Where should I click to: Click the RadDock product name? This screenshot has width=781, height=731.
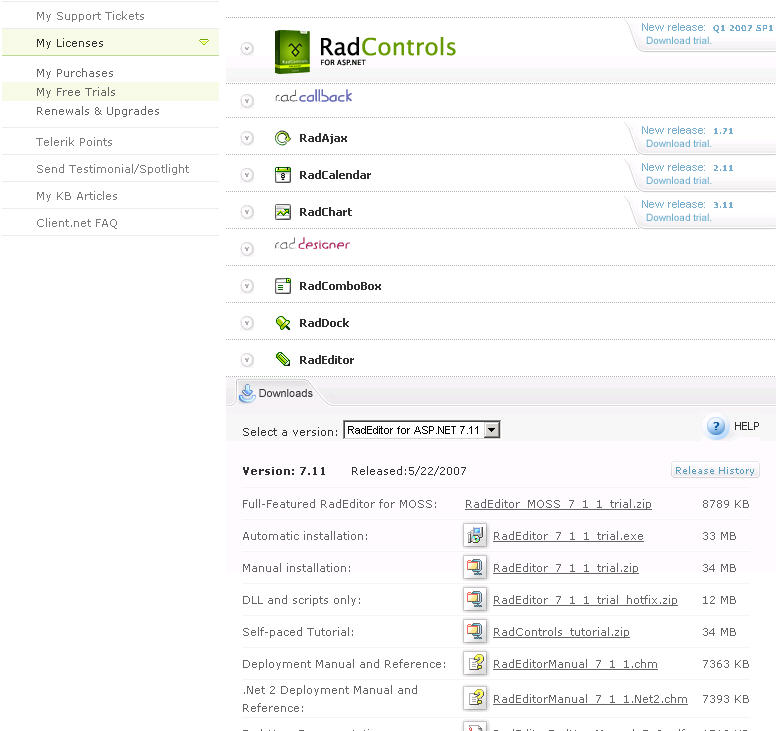(x=324, y=323)
